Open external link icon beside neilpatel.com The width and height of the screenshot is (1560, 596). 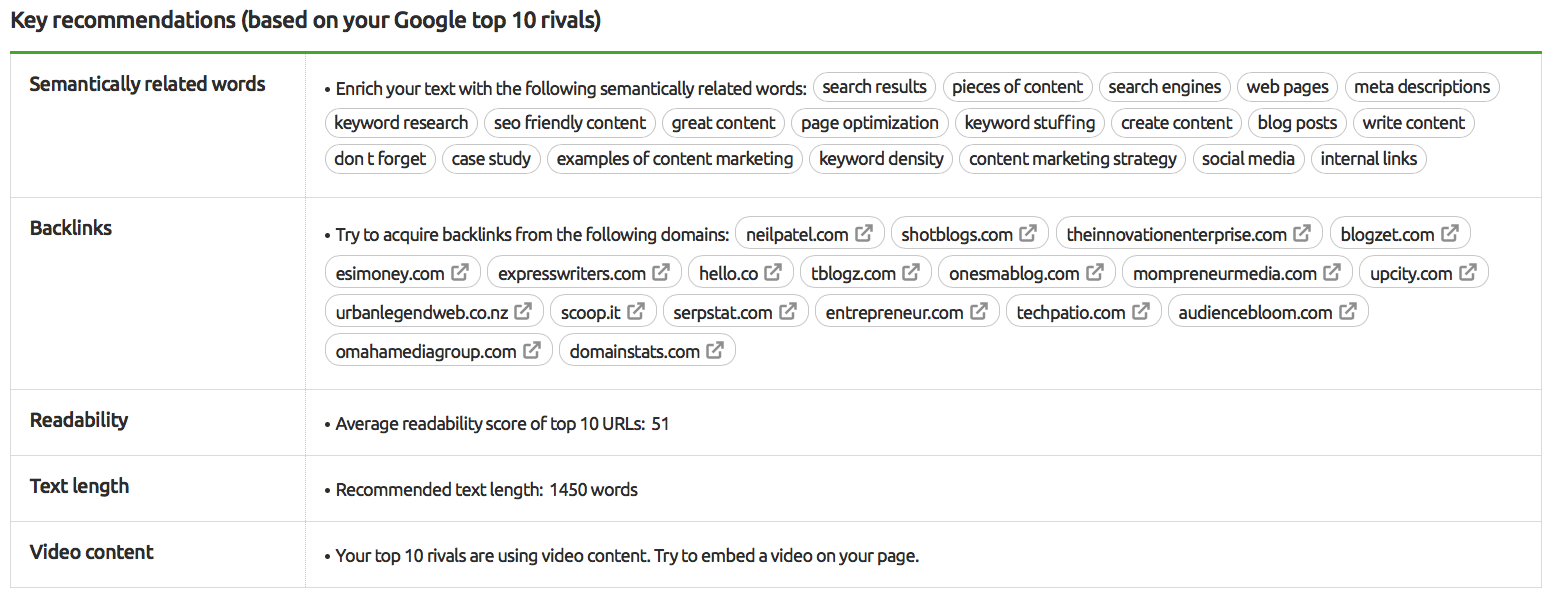click(x=864, y=234)
